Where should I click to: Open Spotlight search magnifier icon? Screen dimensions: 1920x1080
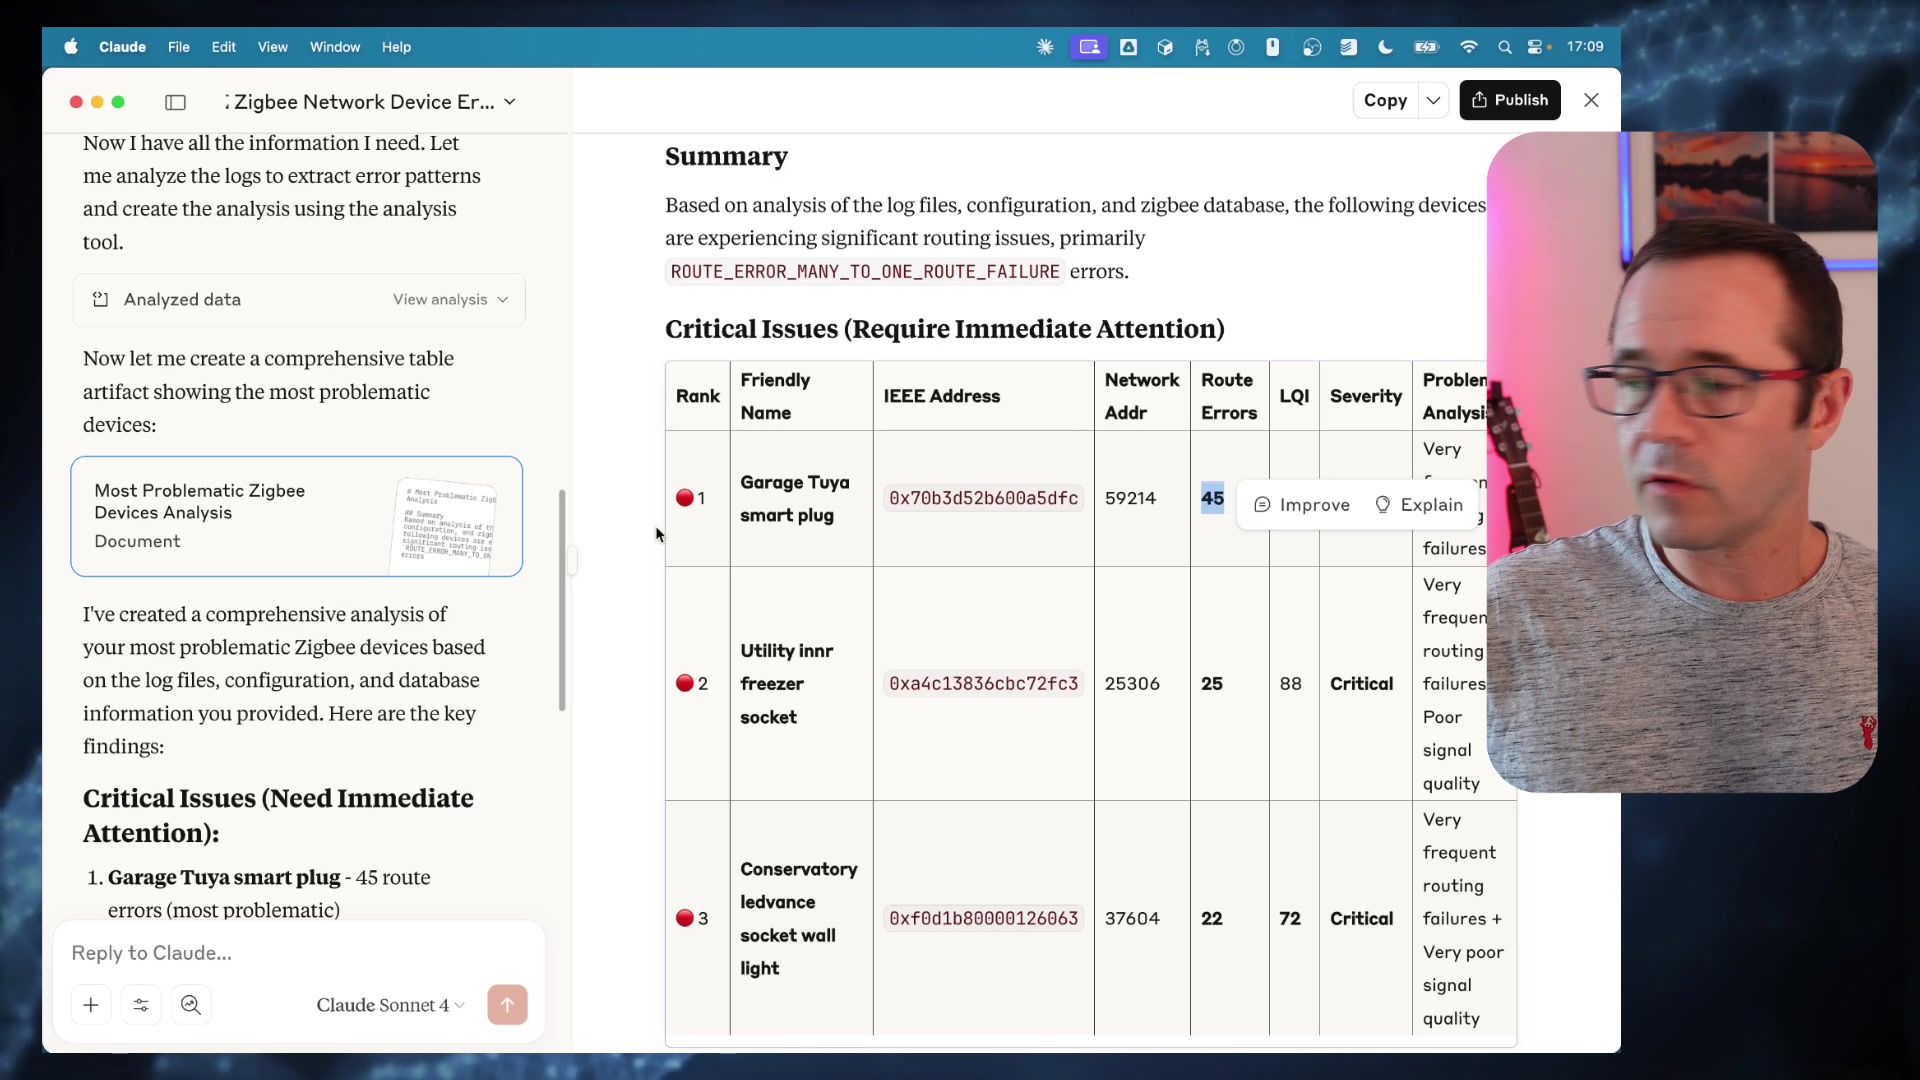pos(1506,47)
